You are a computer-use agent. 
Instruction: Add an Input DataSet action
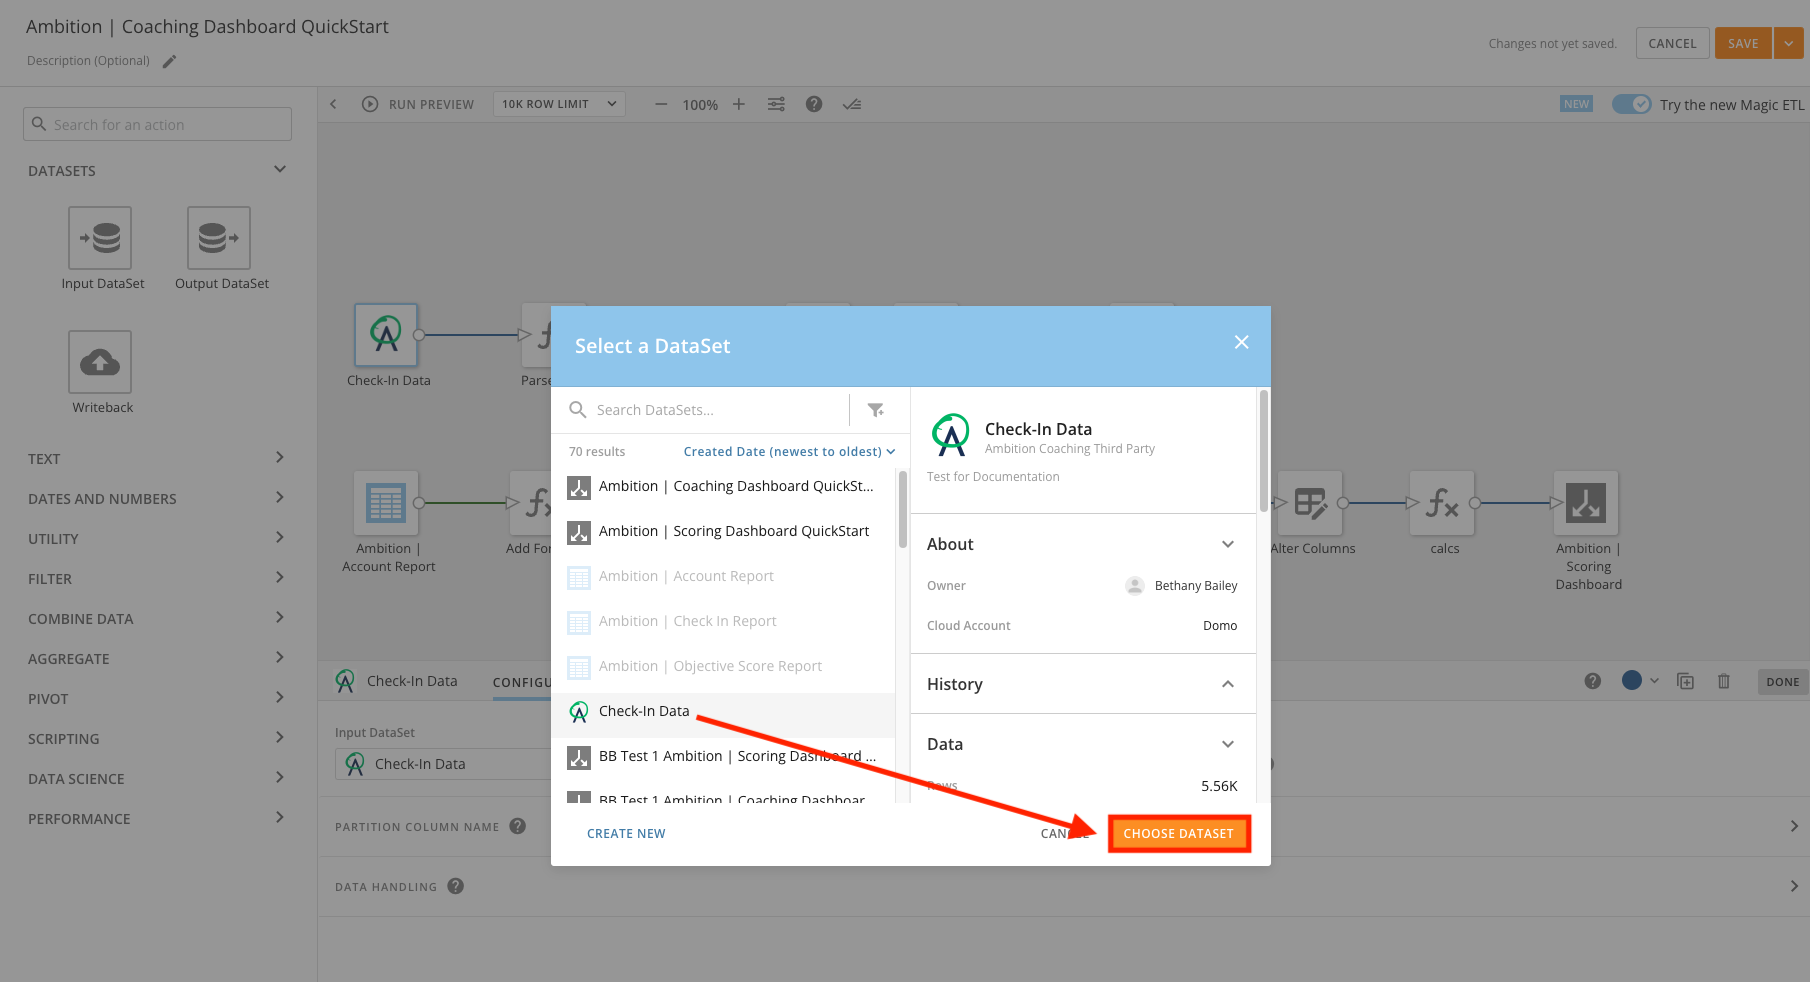coord(100,238)
